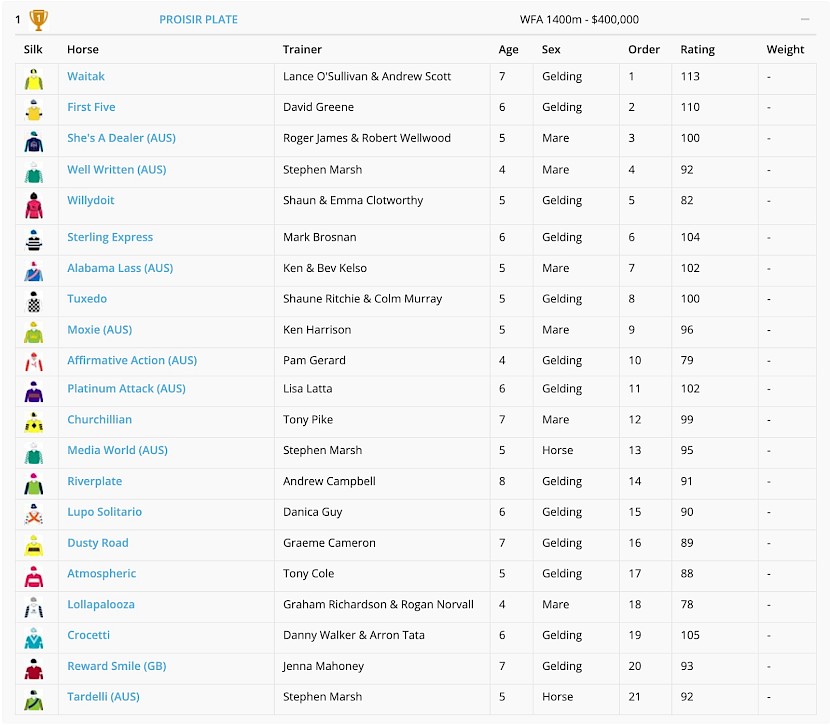Click Waitak's yellow jockey silk icon
Screen dimensions: 830x725
34,79
